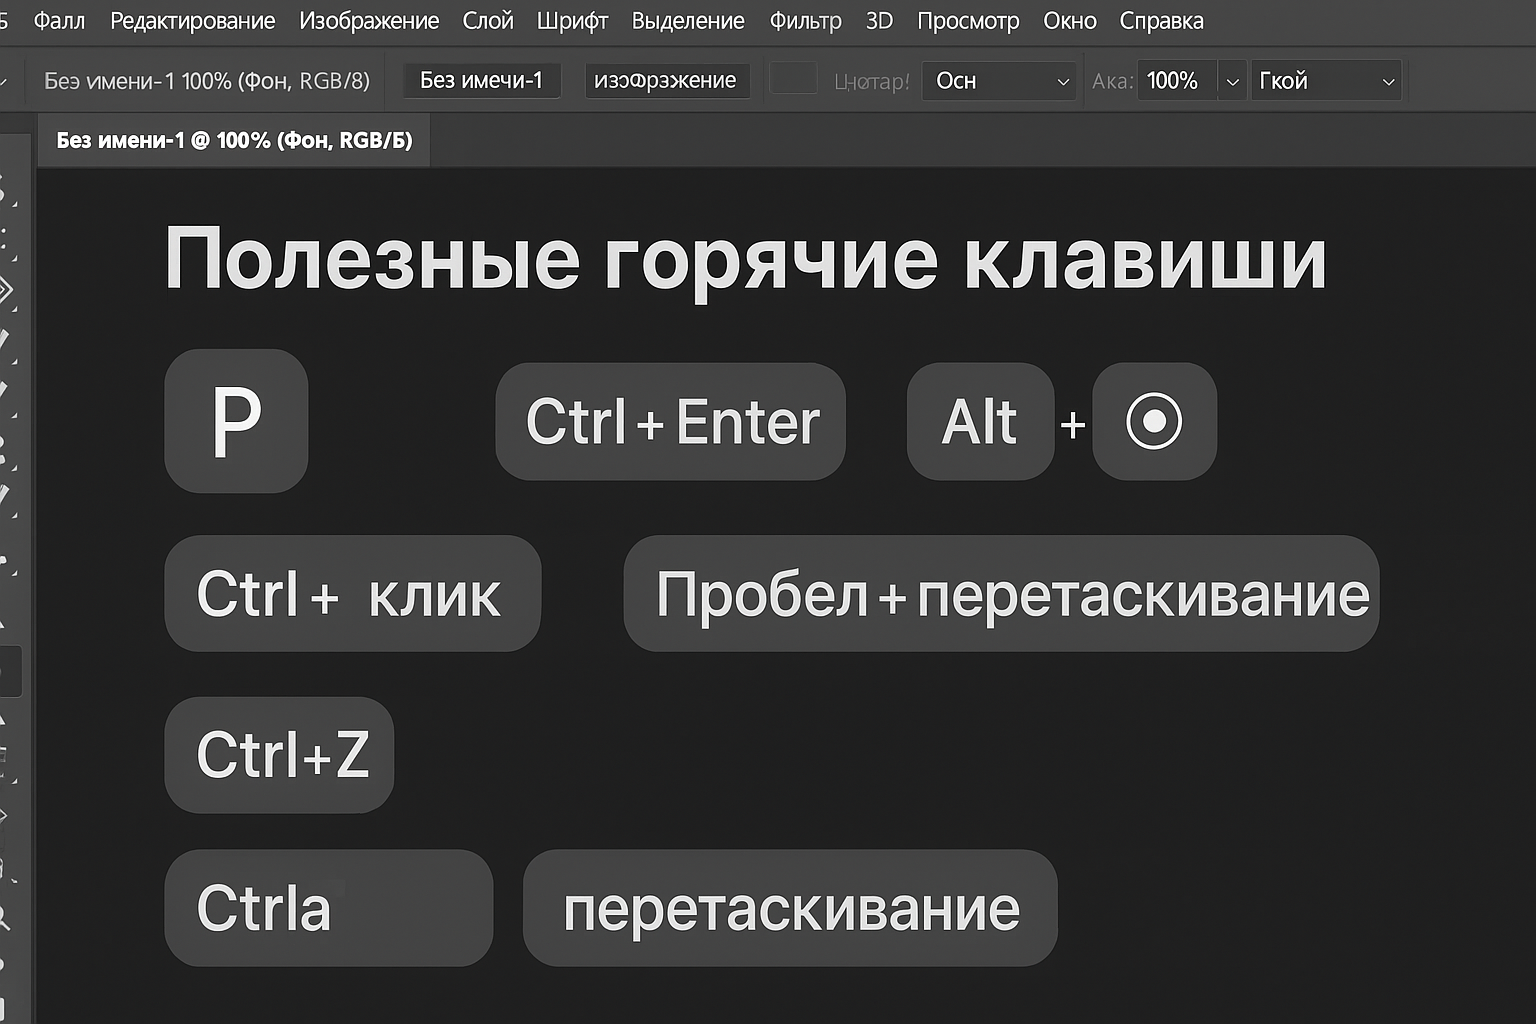Click the small dark swatch beside Цнотар!
This screenshot has height=1024, width=1536.
(x=793, y=79)
